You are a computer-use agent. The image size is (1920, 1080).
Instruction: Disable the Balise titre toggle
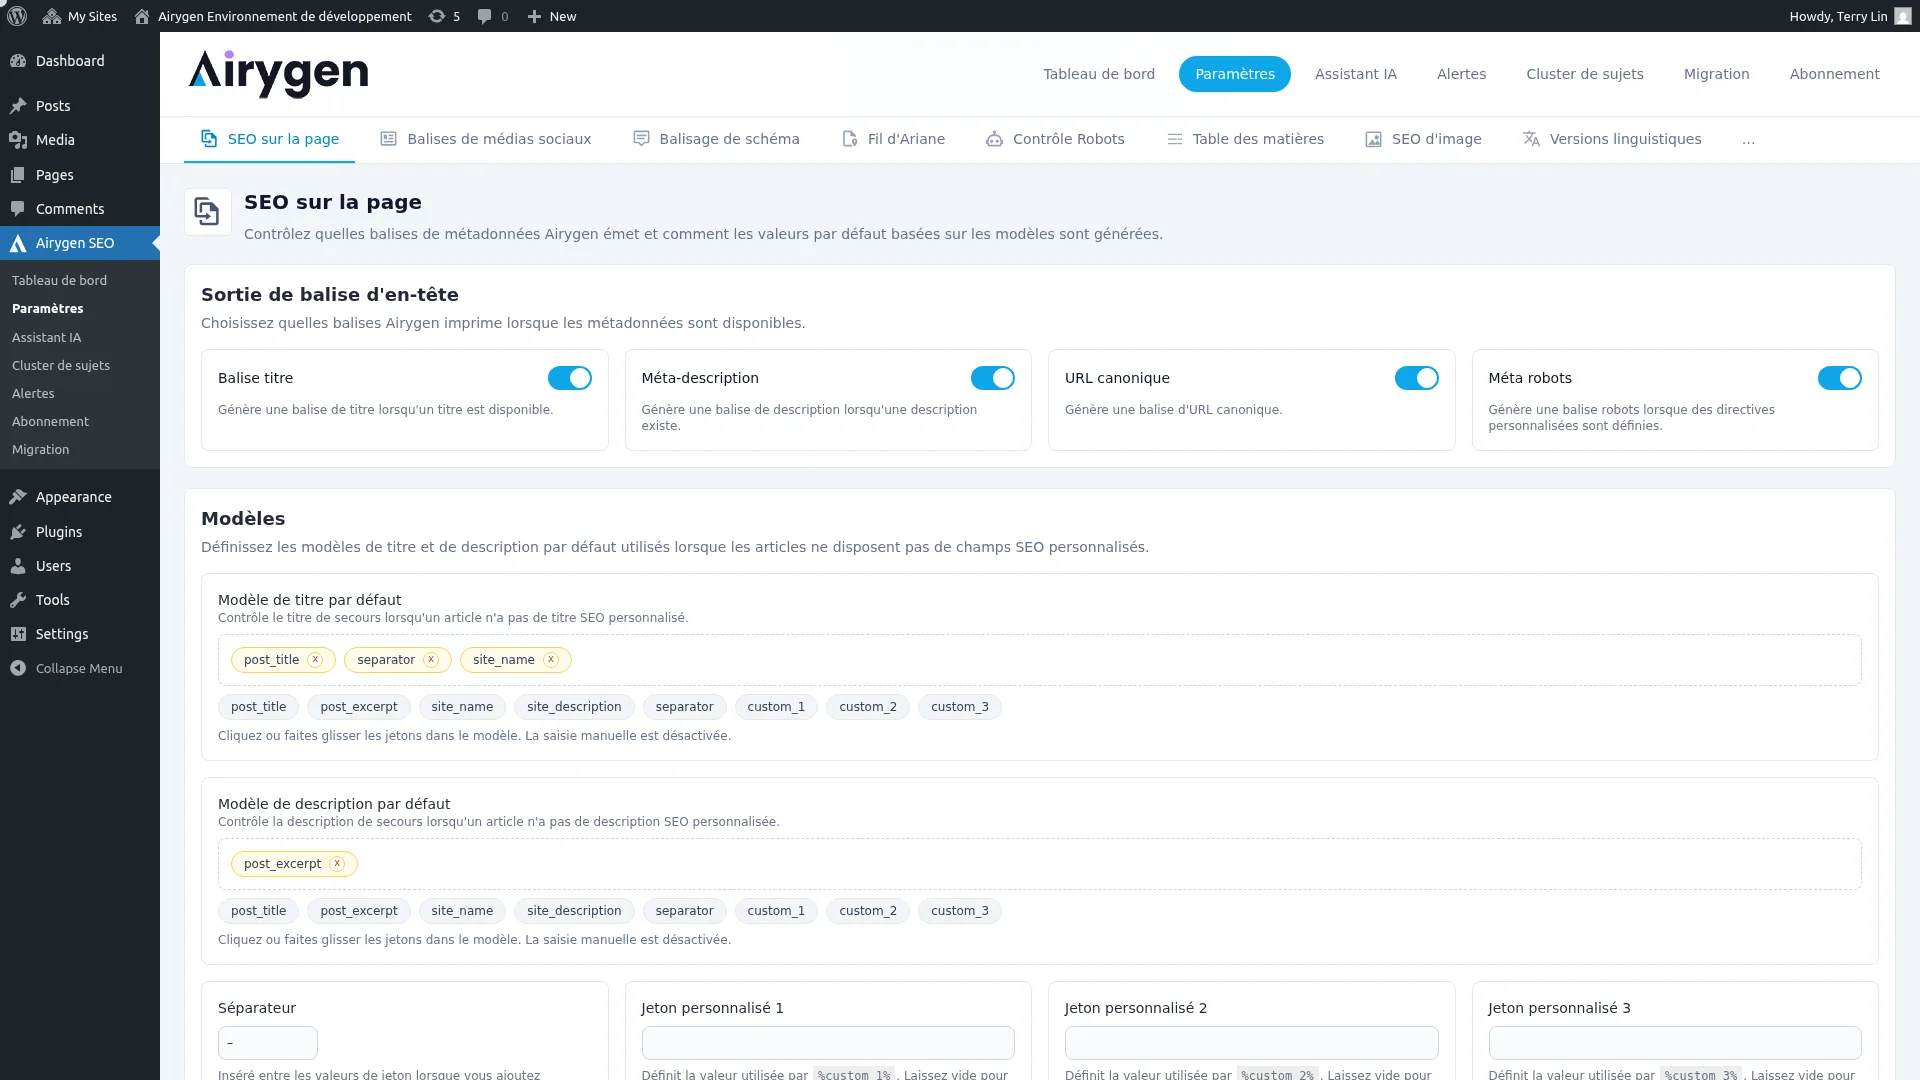point(570,378)
